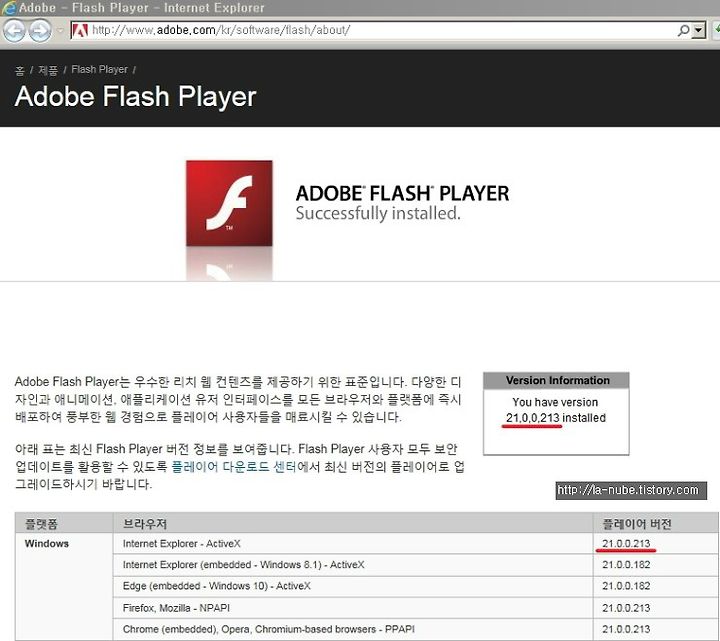This screenshot has height=641, width=720.
Task: Click version 21.0.0.213 for Internet Explorer ActiveX
Action: (x=626, y=544)
